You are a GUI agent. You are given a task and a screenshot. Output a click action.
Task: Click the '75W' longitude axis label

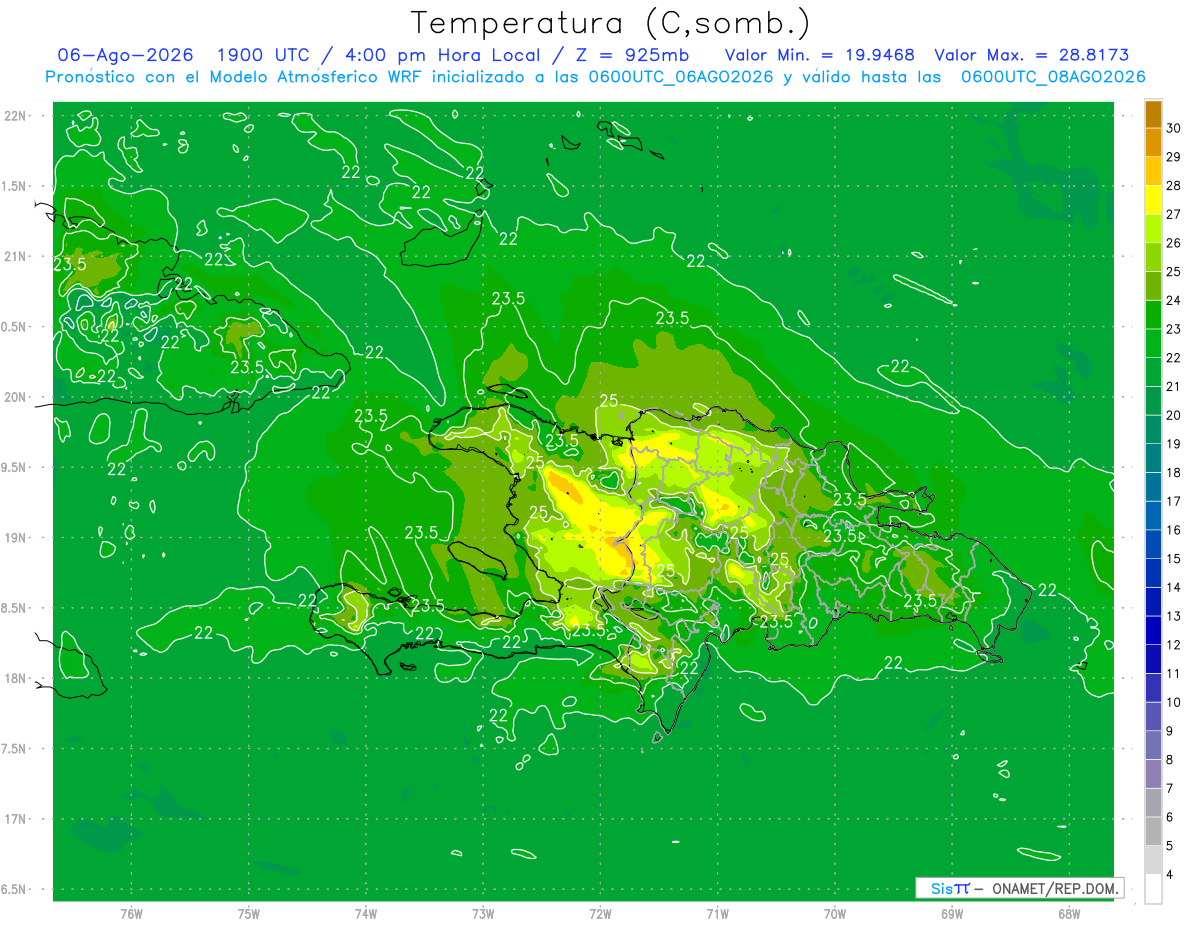(249, 913)
